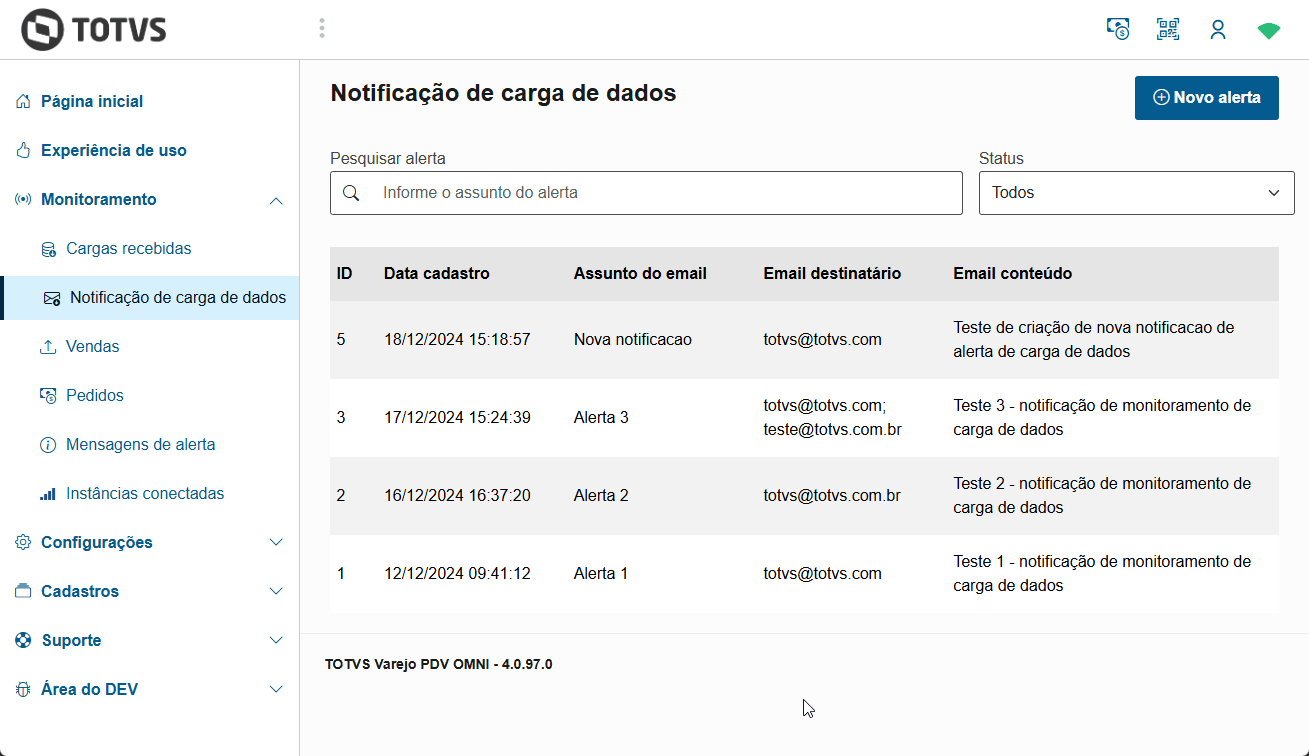Open the Mensagens de alerta info icon
The height and width of the screenshot is (756, 1309).
coord(48,444)
